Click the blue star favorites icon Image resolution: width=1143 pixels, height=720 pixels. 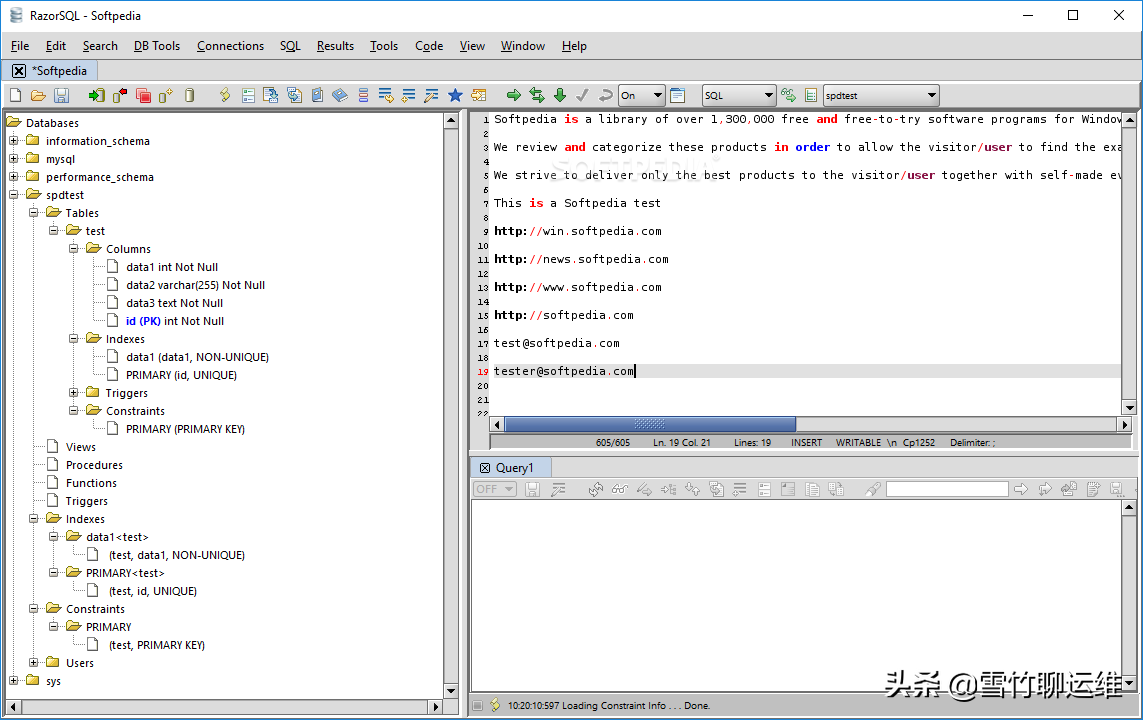[456, 95]
